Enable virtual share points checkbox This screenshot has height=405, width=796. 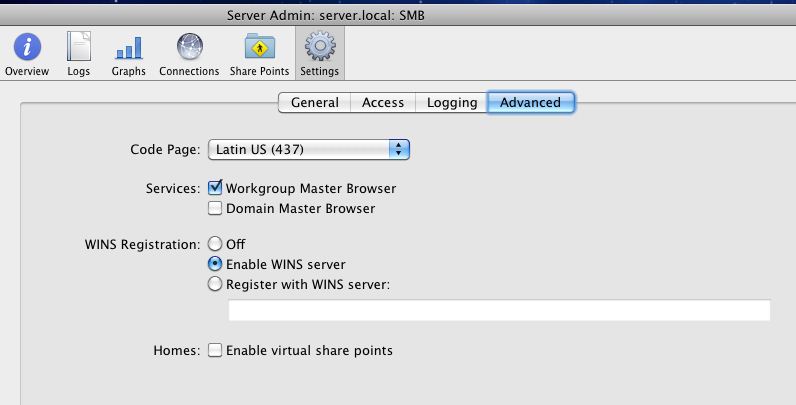(215, 350)
